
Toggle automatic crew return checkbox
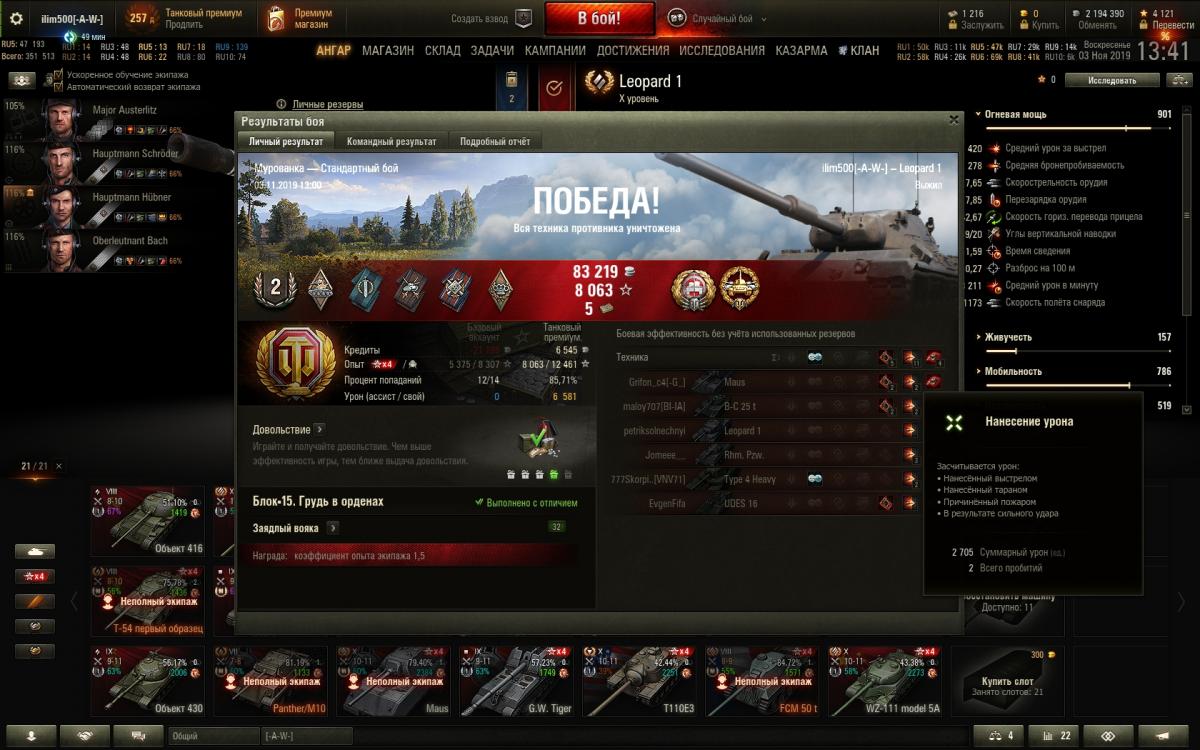click(x=58, y=87)
